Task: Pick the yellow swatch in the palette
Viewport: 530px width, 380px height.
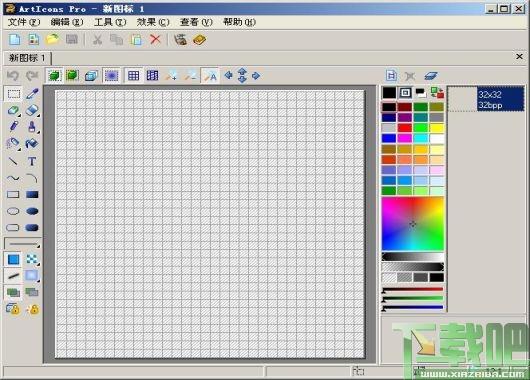Action: 437,128
